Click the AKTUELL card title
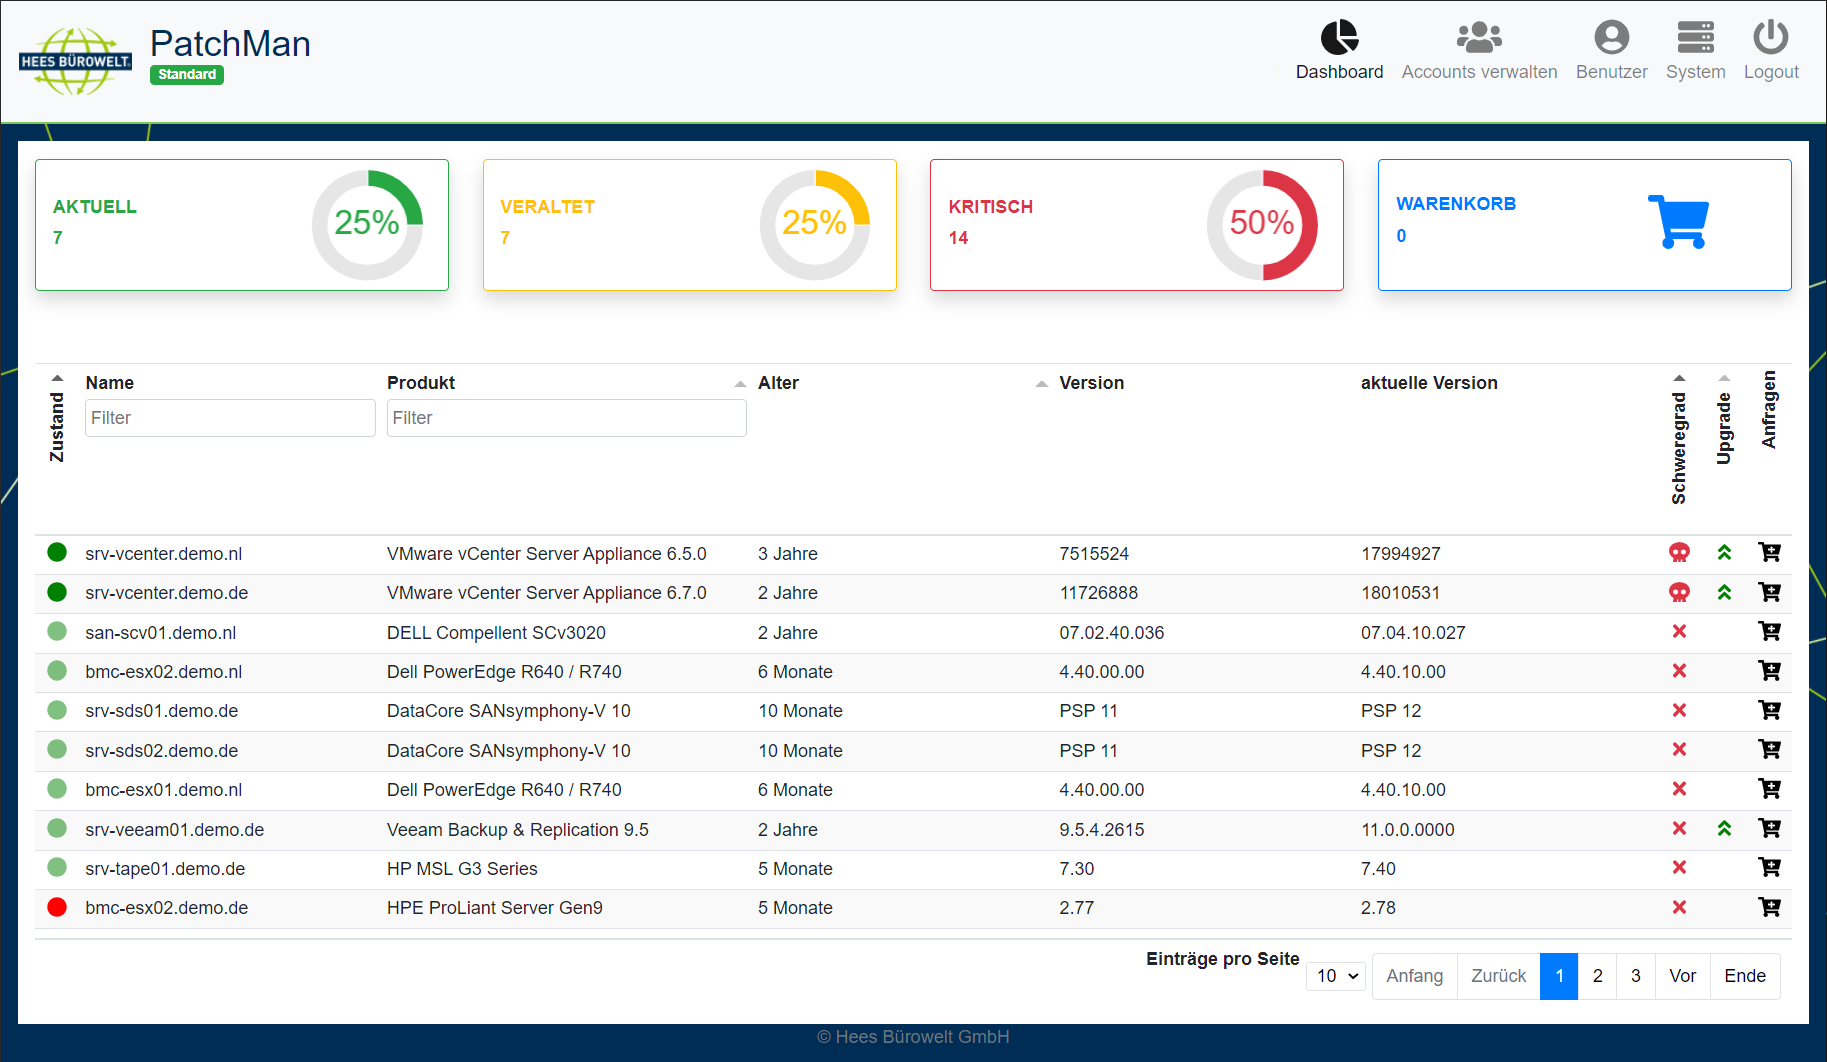The width and height of the screenshot is (1827, 1062). click(x=95, y=207)
